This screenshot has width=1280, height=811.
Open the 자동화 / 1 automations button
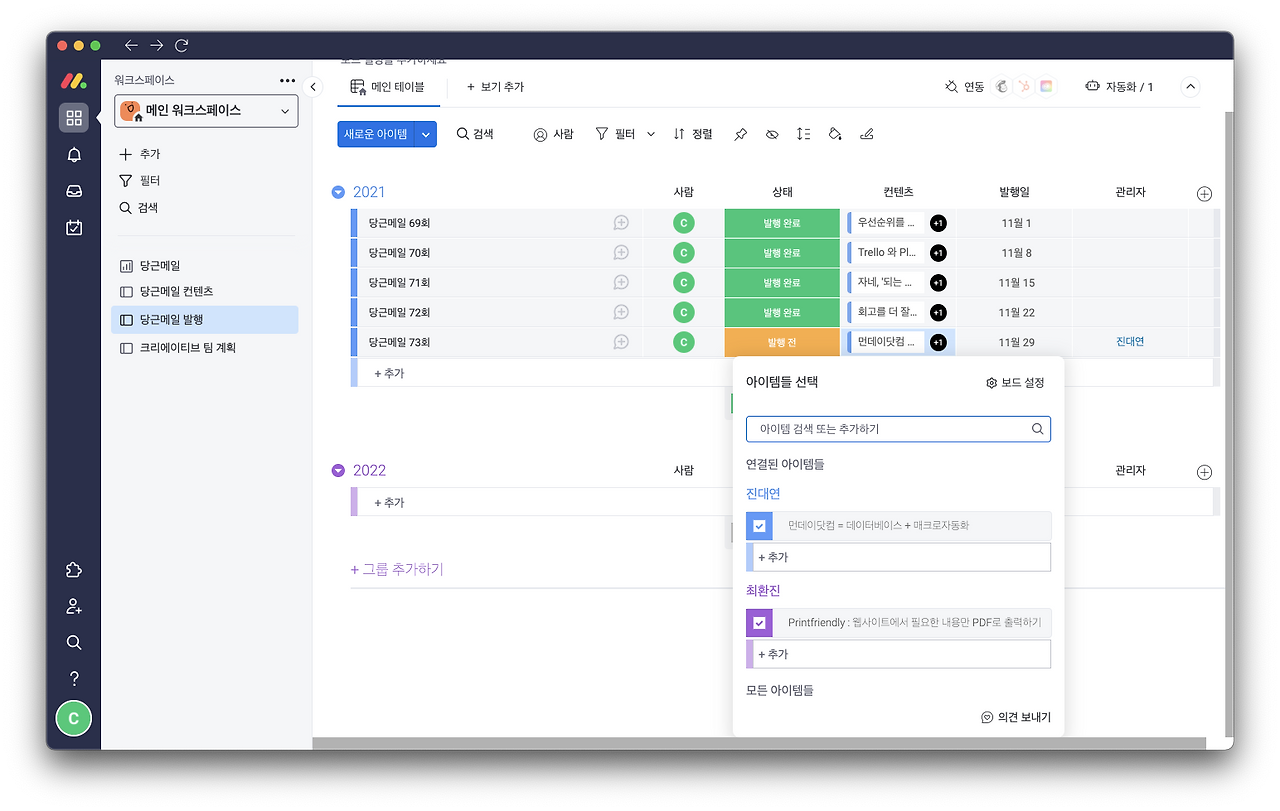(1119, 87)
